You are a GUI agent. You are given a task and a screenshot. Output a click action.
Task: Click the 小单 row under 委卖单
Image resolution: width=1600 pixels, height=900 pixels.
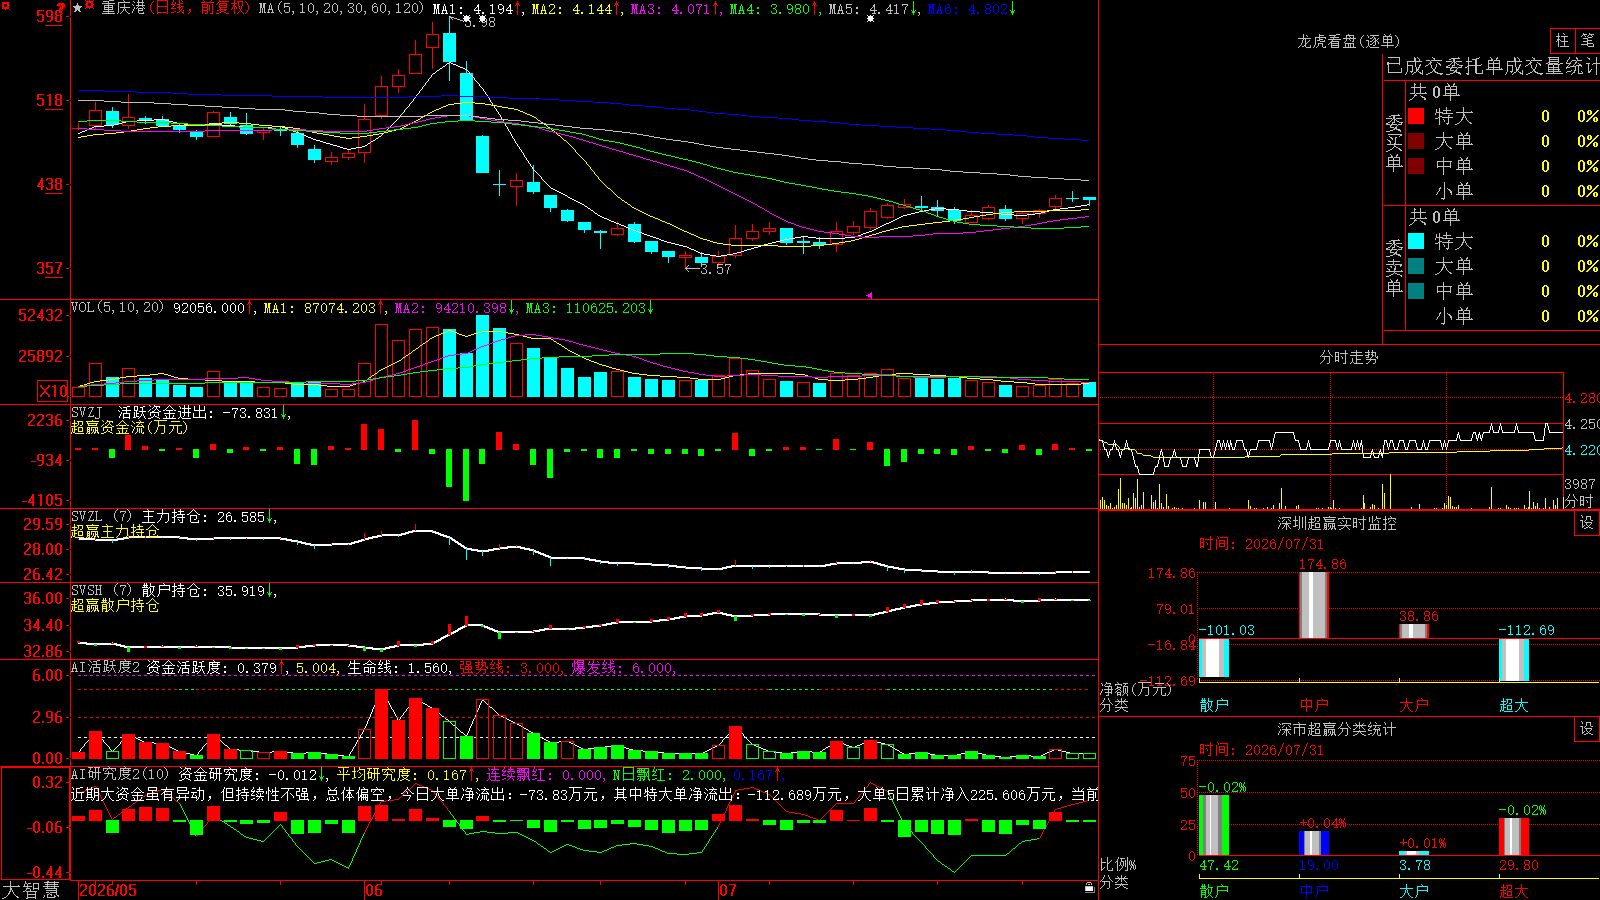tap(1503, 316)
